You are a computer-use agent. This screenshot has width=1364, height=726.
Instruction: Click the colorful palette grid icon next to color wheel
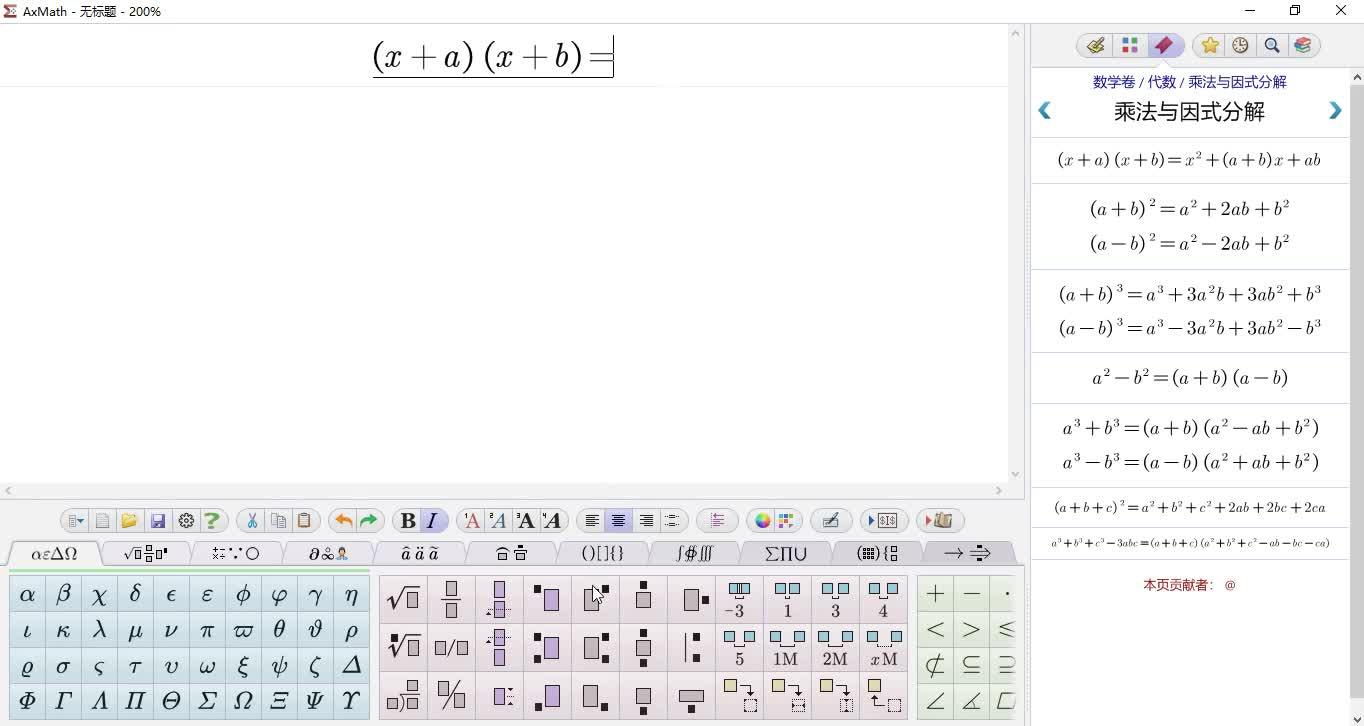[784, 520]
